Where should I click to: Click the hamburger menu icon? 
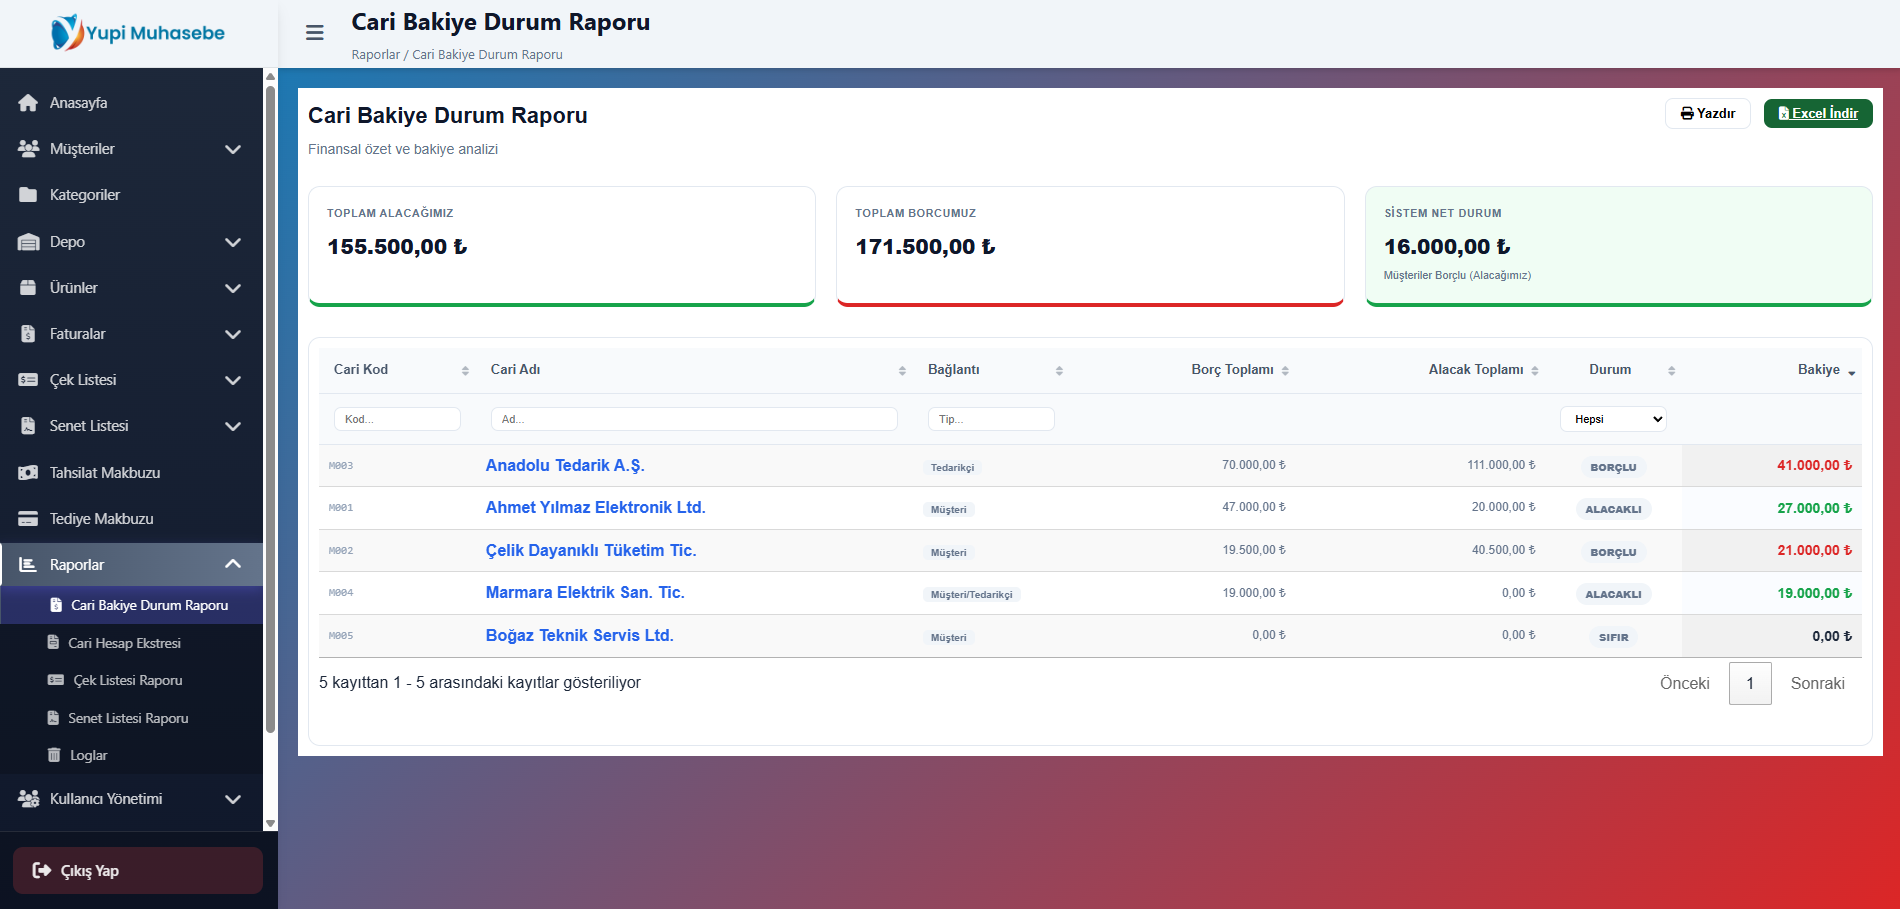tap(314, 33)
